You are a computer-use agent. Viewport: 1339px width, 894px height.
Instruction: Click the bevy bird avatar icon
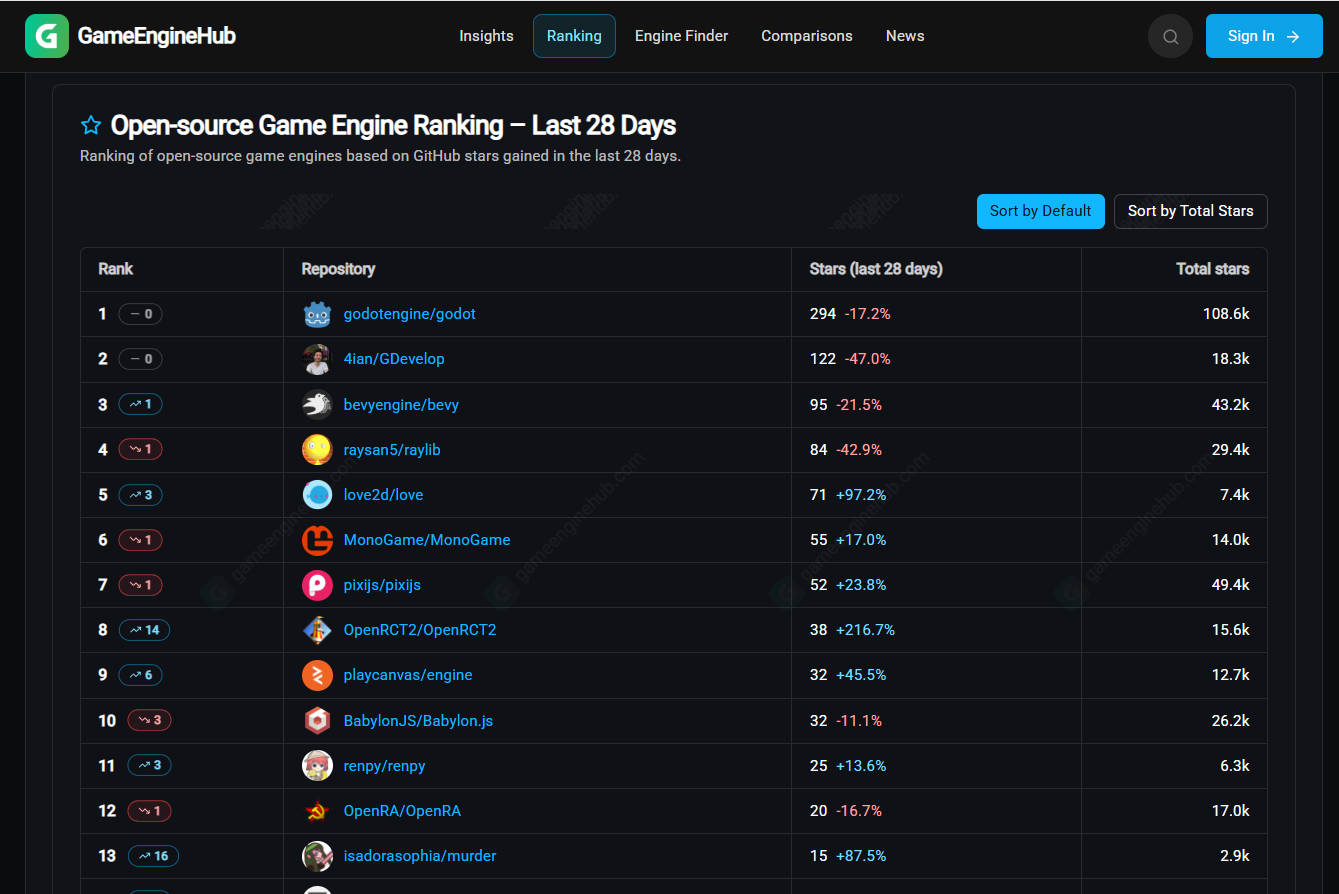(x=317, y=405)
